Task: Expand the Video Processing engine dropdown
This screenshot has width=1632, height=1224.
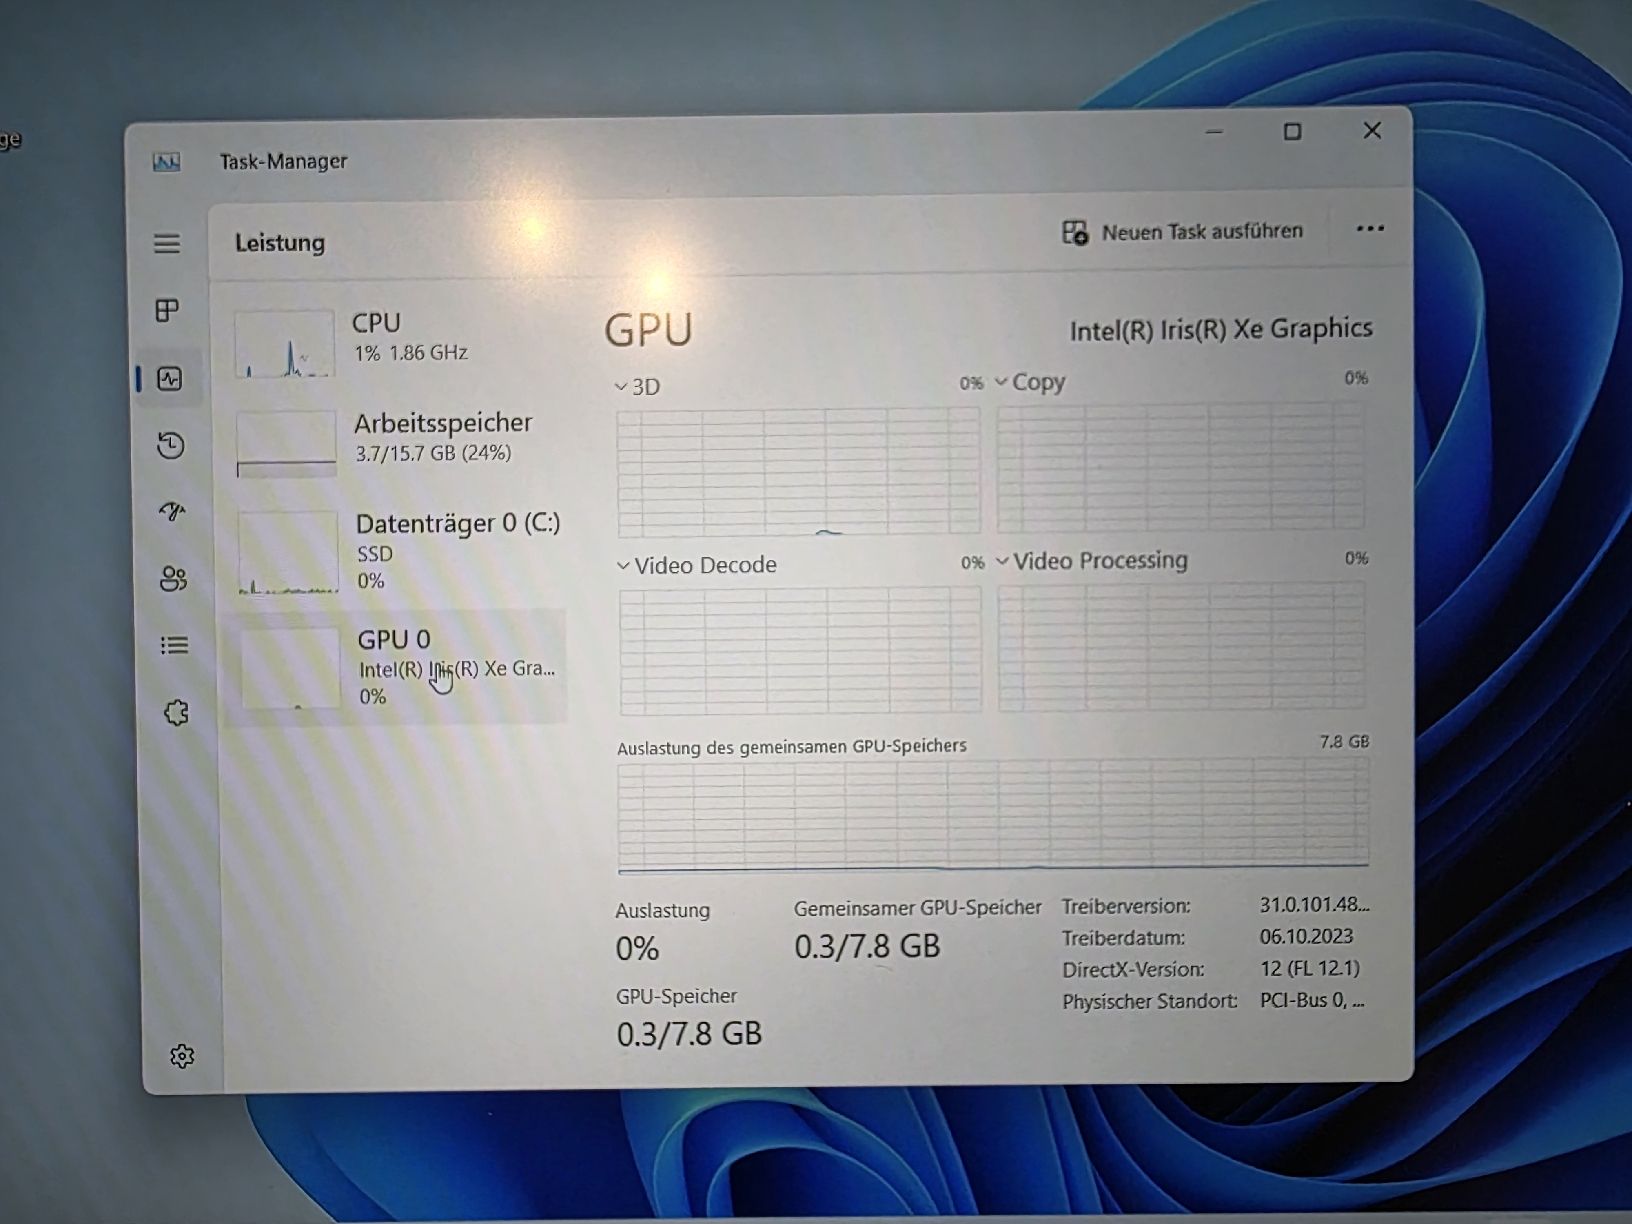Action: coord(1092,561)
